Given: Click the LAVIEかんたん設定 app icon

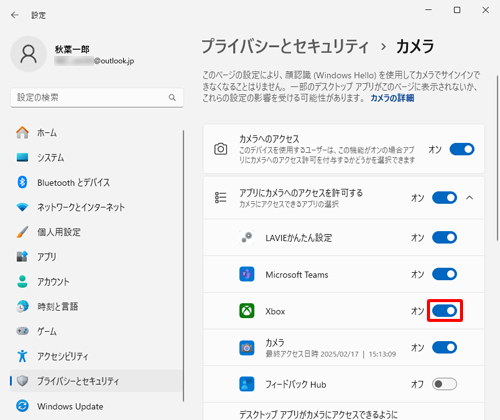Looking at the screenshot, I should click(x=247, y=238).
